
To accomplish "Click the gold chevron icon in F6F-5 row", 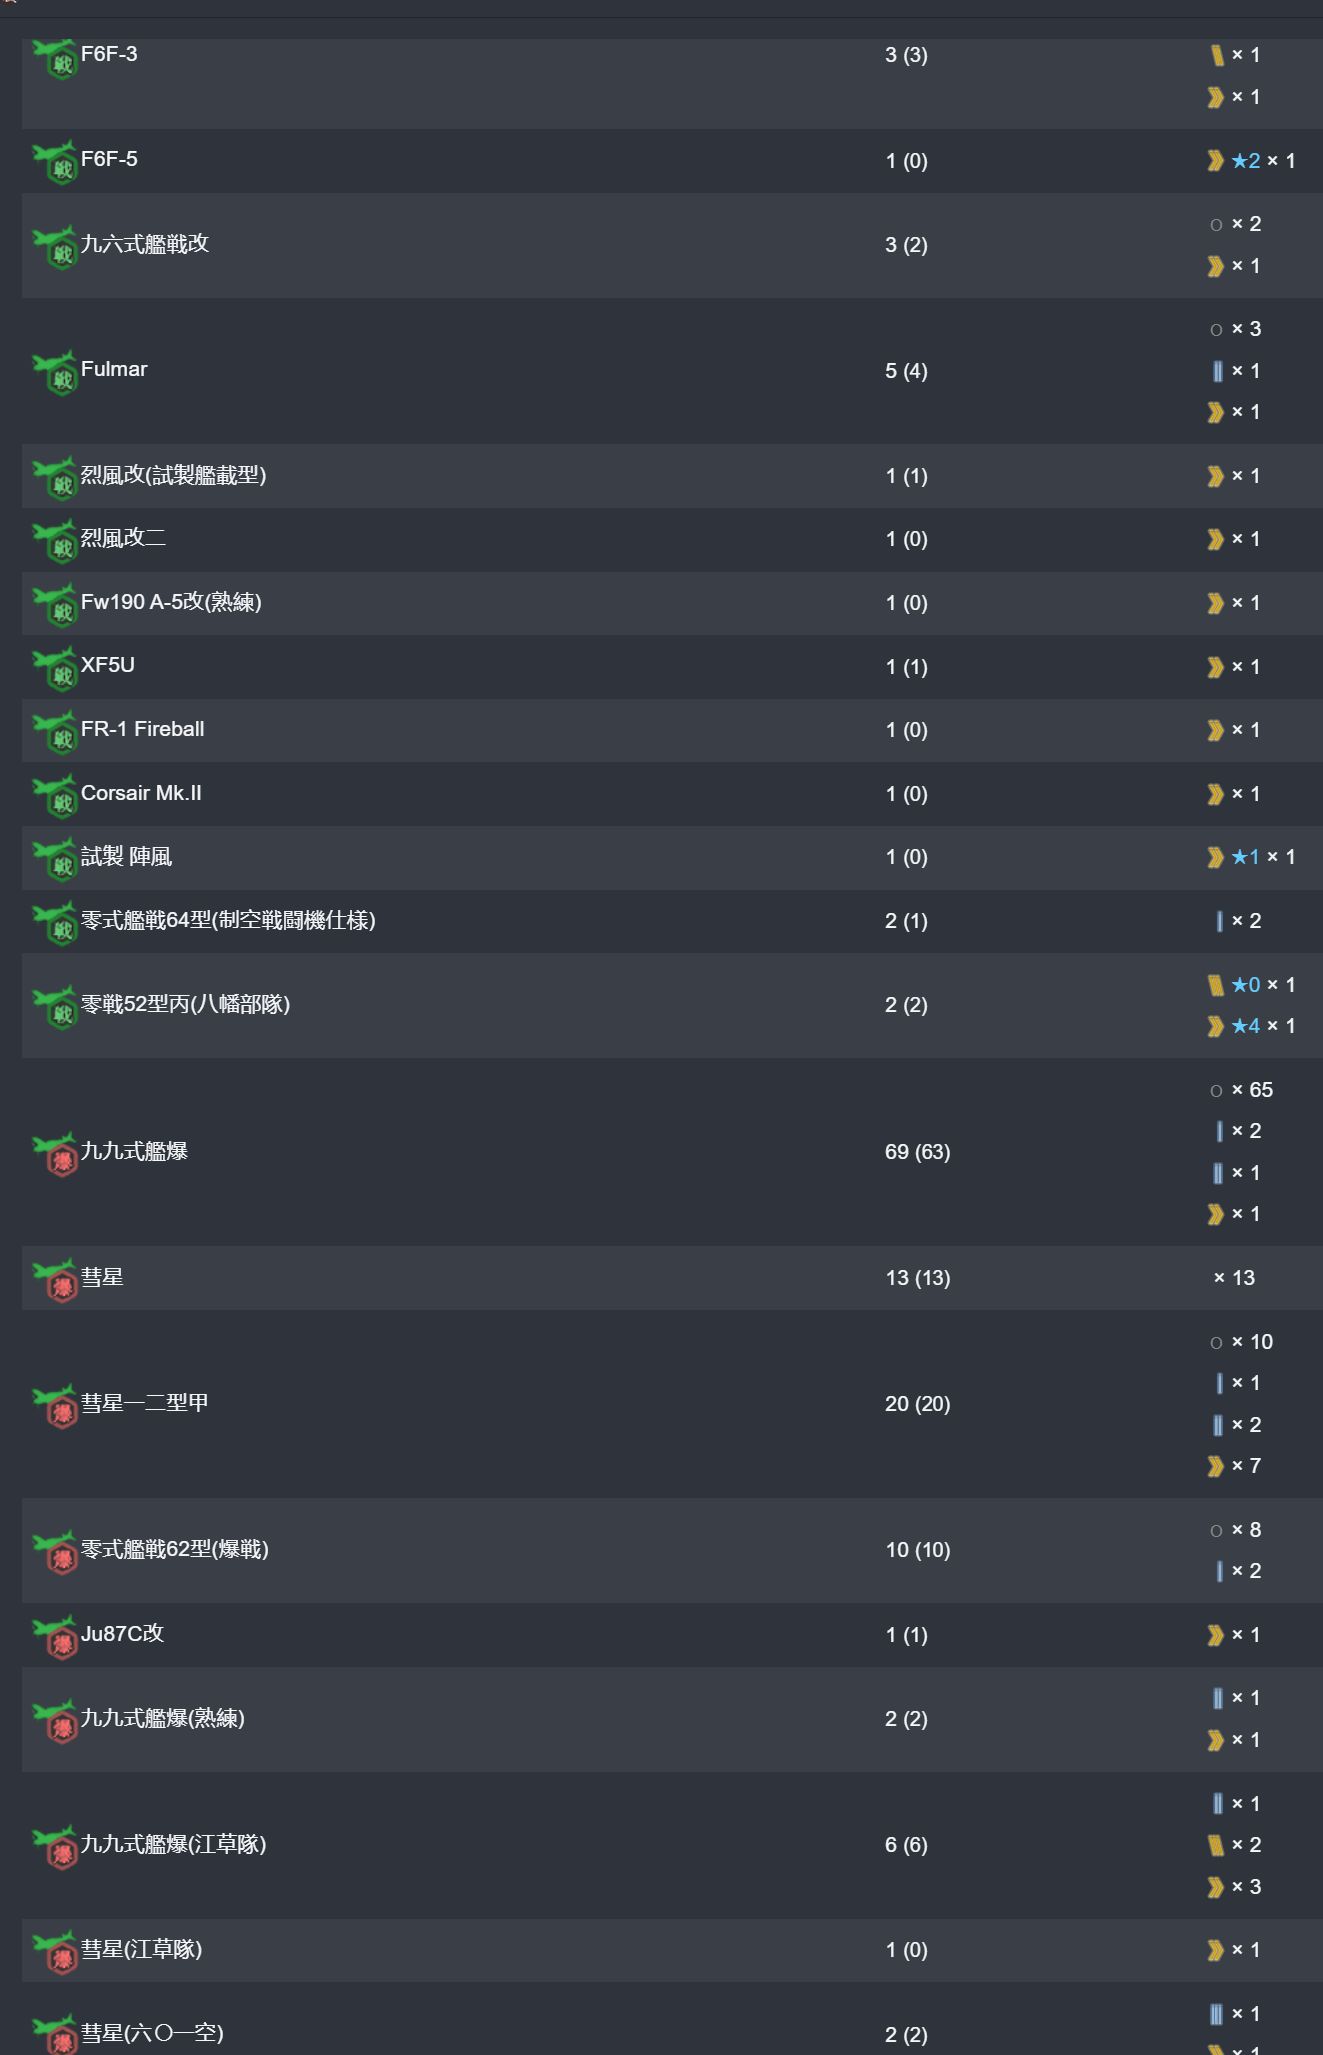I will click(1215, 161).
